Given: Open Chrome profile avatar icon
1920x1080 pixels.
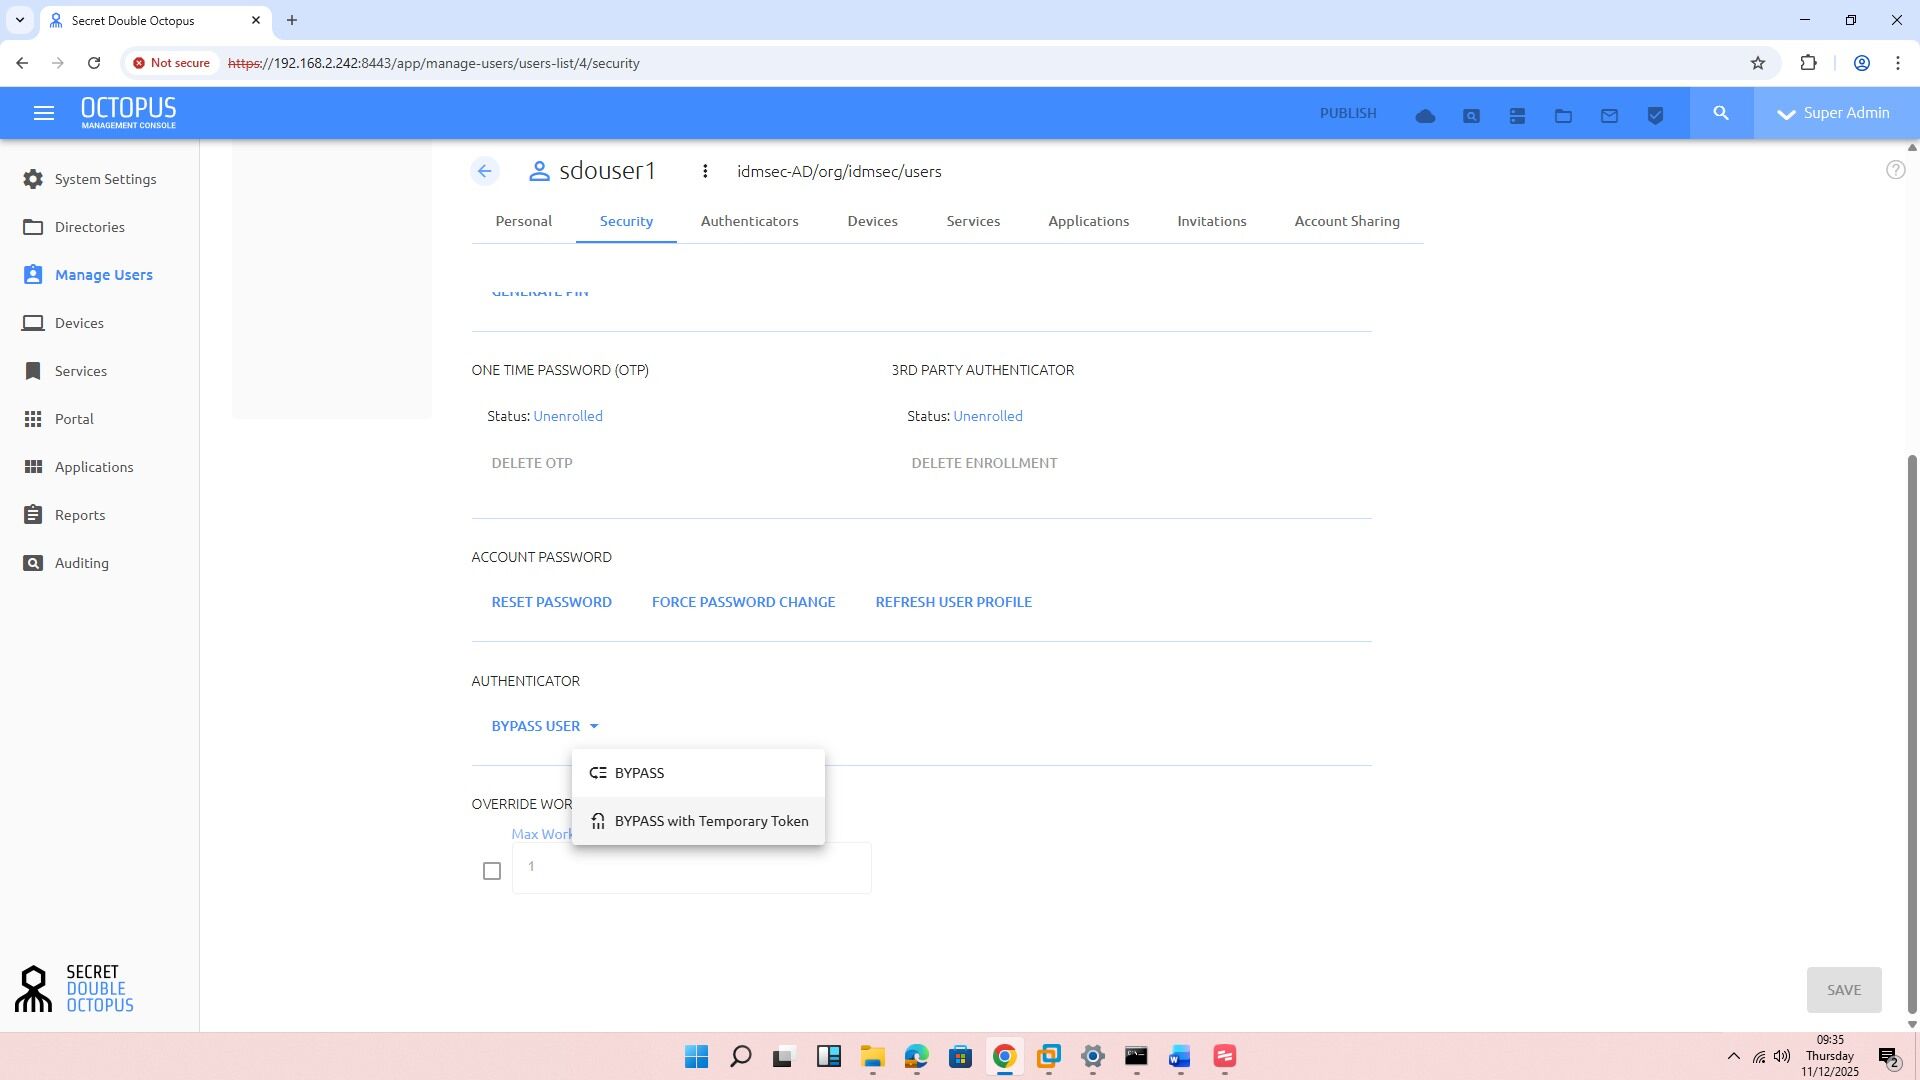Looking at the screenshot, I should point(1862,63).
